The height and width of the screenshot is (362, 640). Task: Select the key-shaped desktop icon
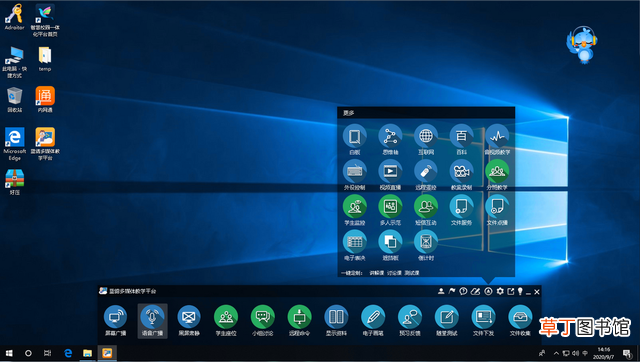point(15,17)
